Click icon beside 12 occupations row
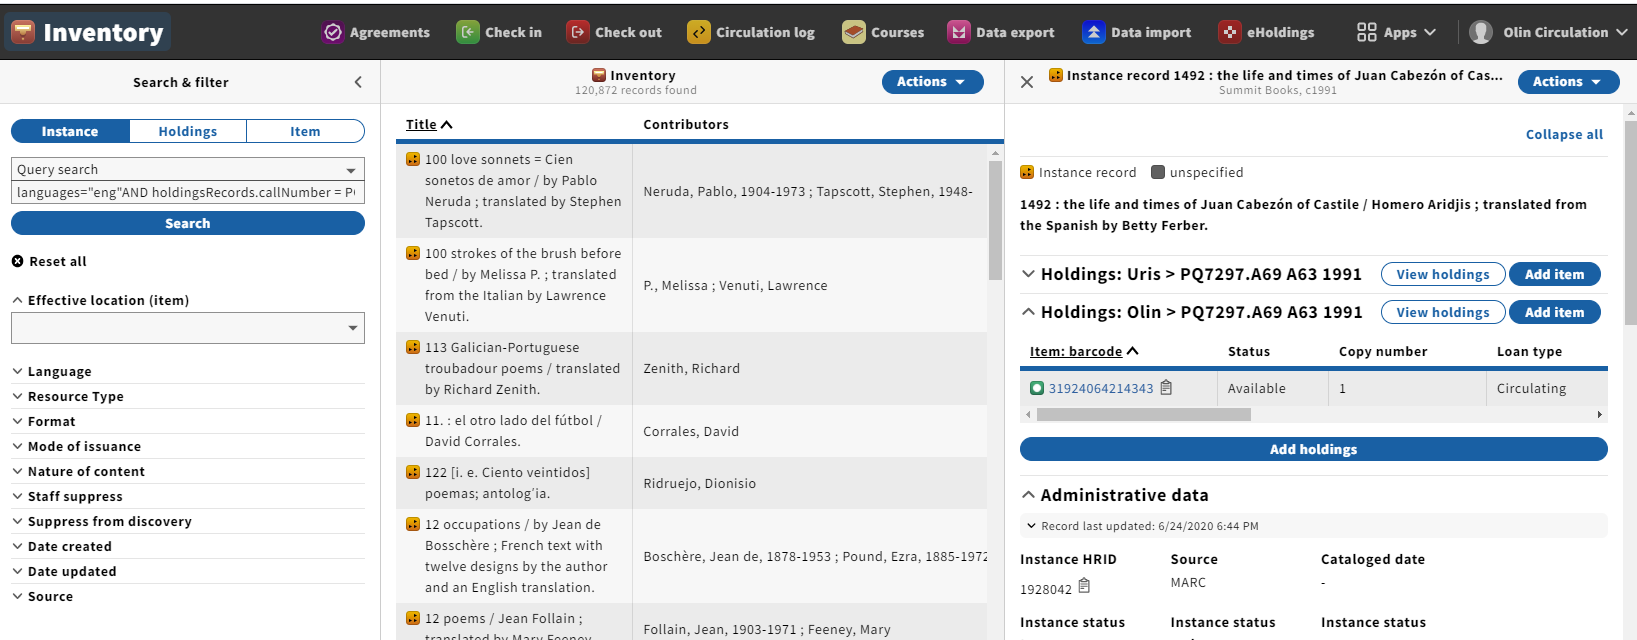 pos(413,524)
